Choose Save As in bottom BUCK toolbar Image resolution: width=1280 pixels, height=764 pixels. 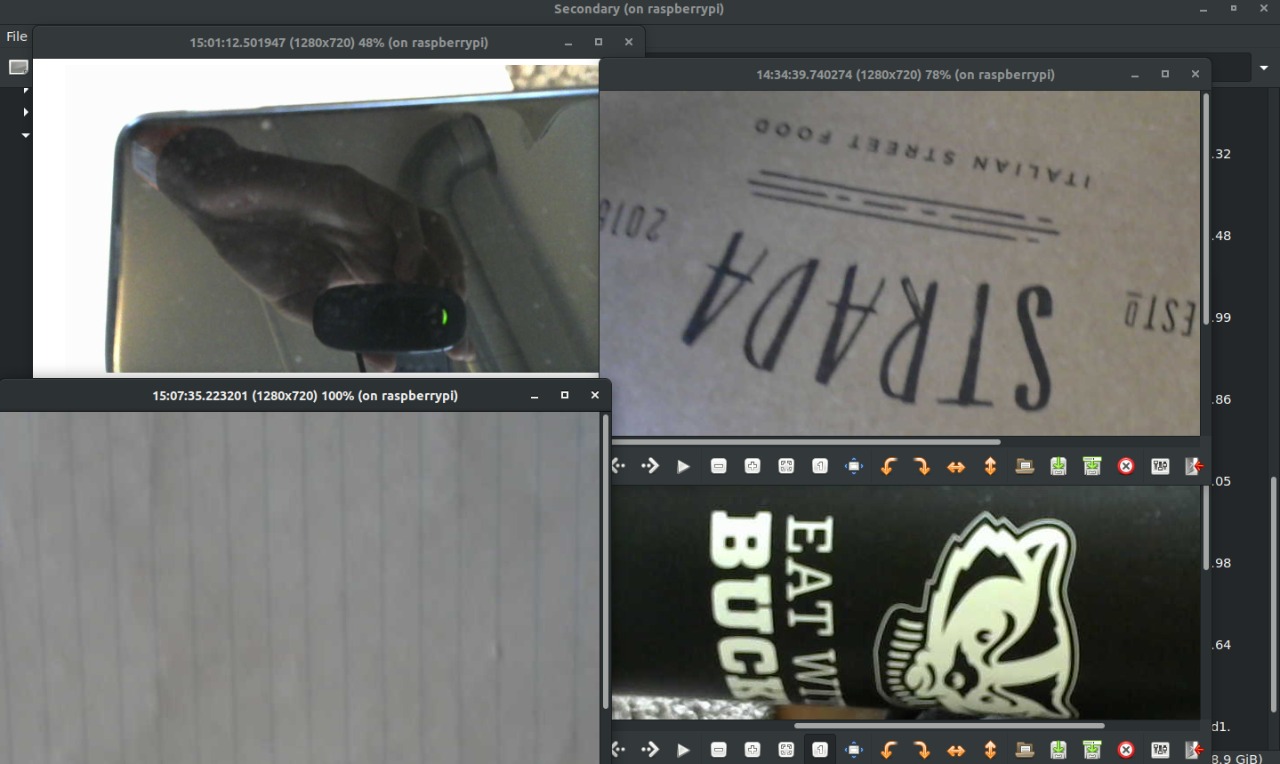tap(1092, 749)
